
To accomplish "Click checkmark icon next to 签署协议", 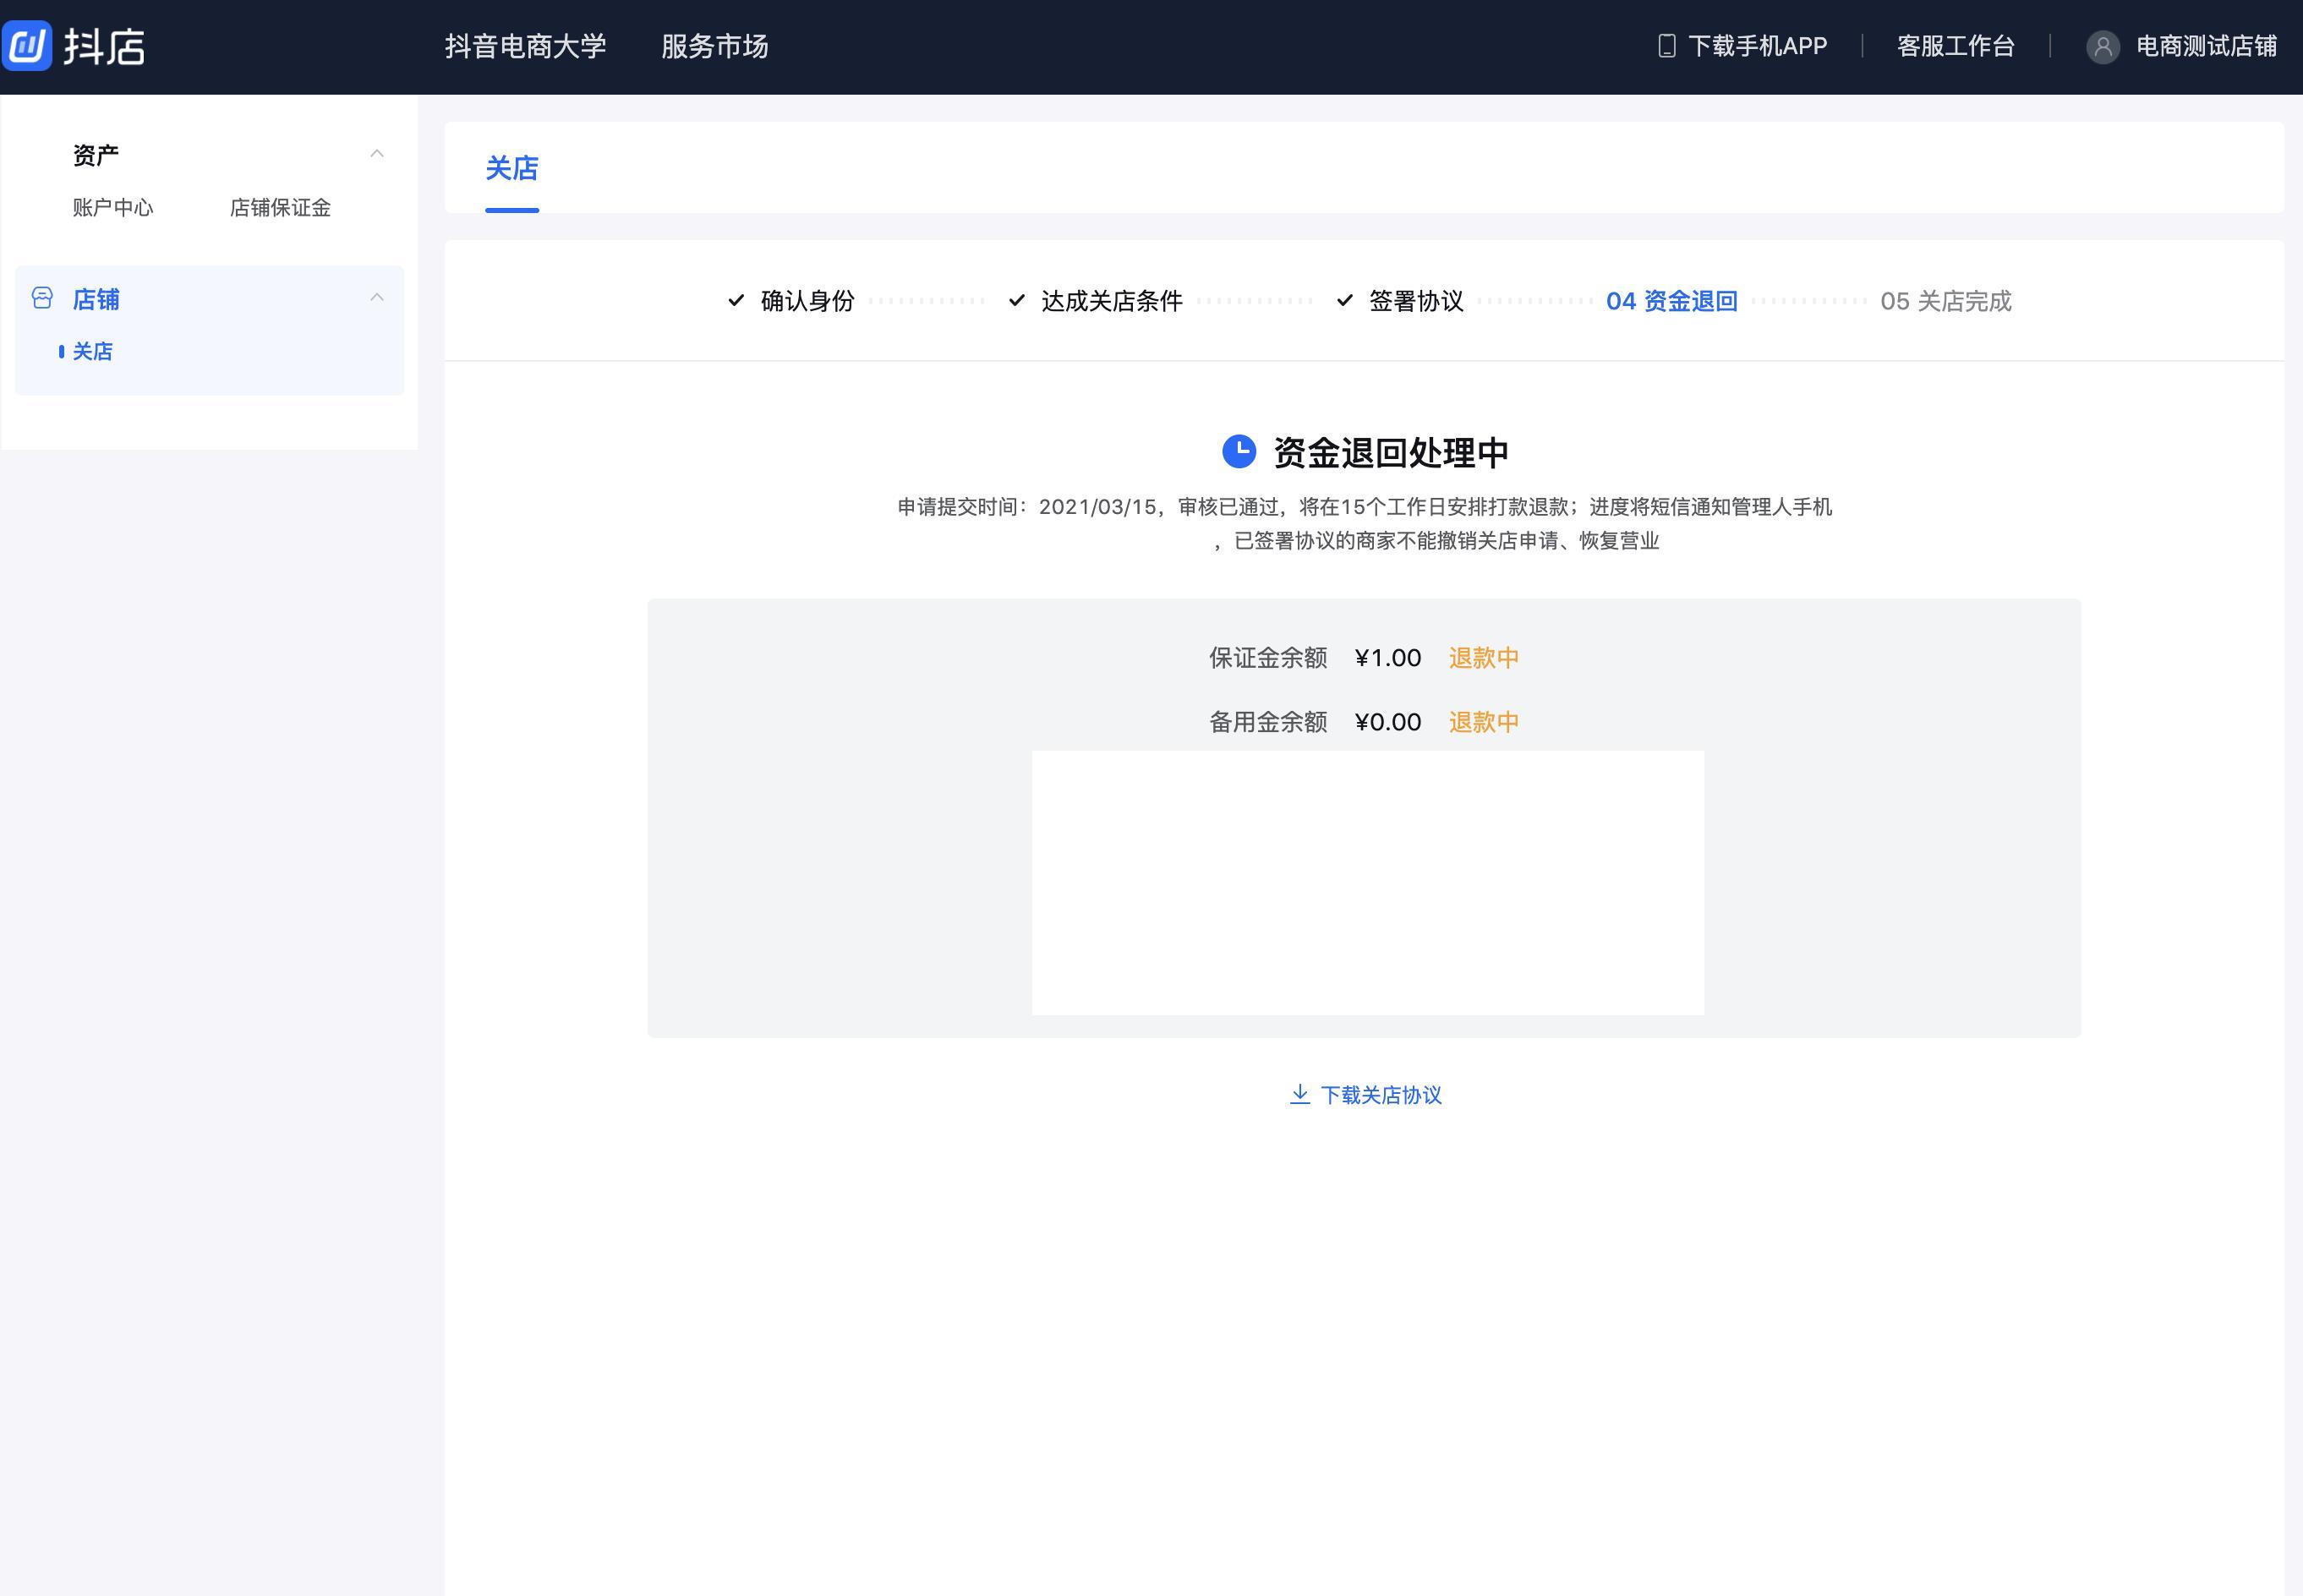I will tap(1345, 300).
